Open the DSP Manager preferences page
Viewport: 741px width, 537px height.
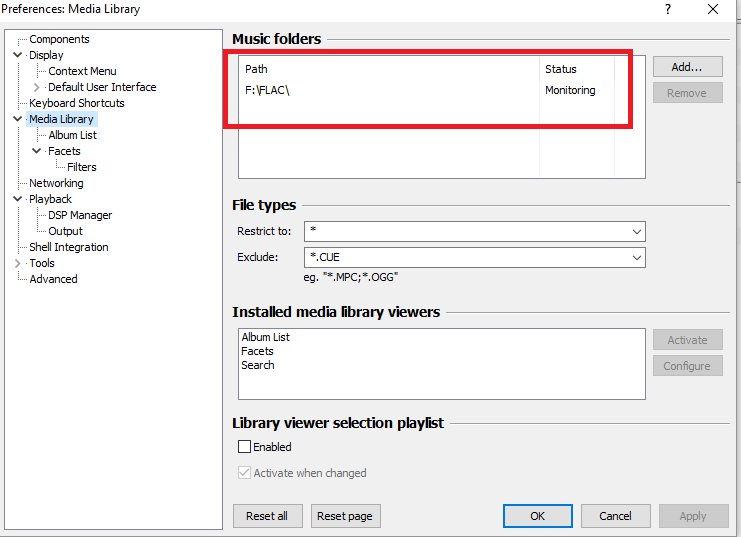[x=80, y=215]
